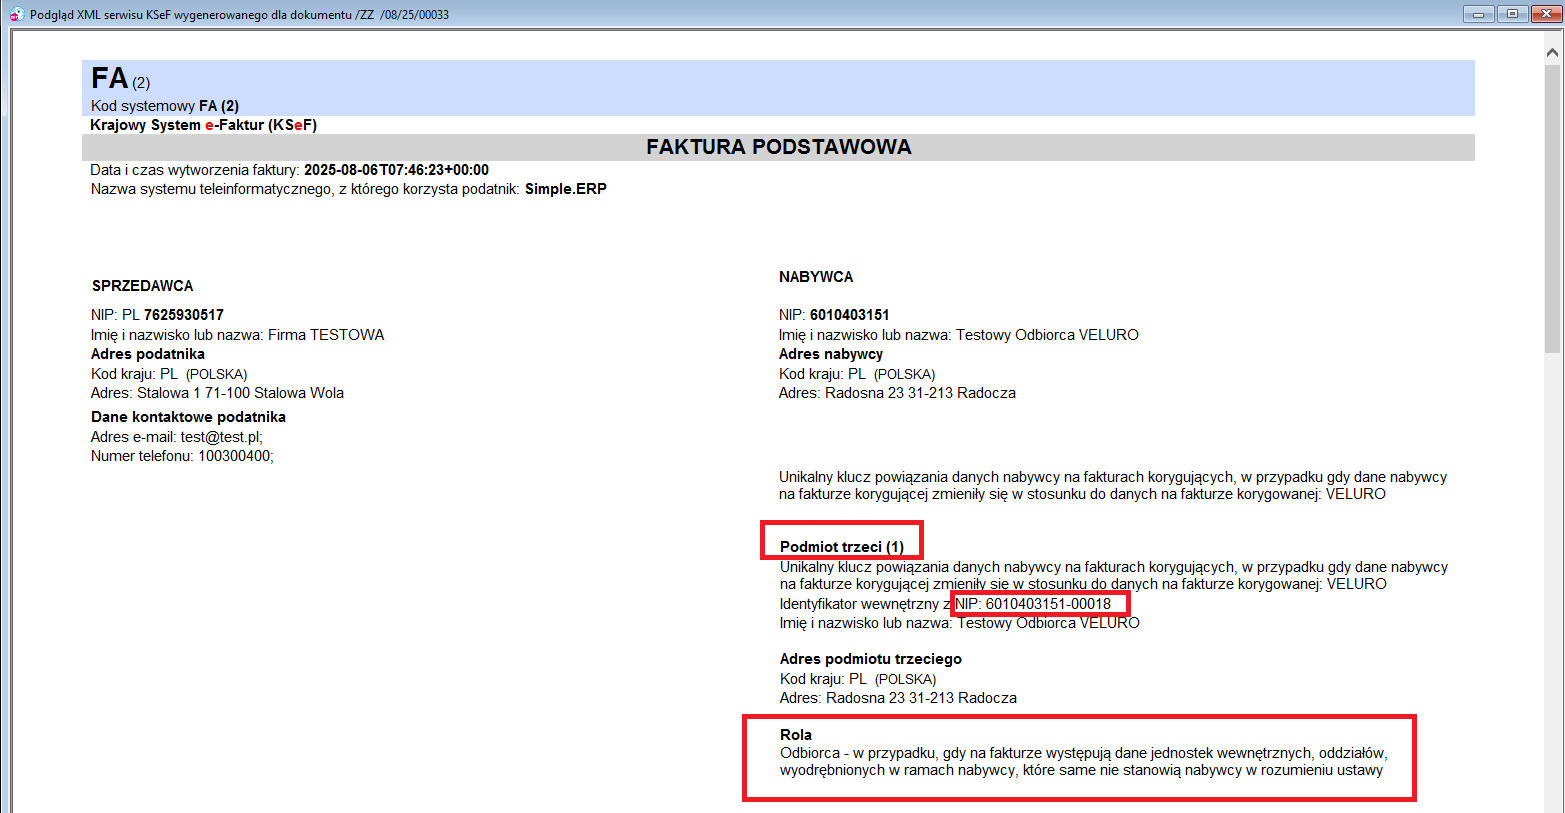The width and height of the screenshot is (1565, 813).
Task: Click the Simple.ERP system name
Action: (566, 189)
